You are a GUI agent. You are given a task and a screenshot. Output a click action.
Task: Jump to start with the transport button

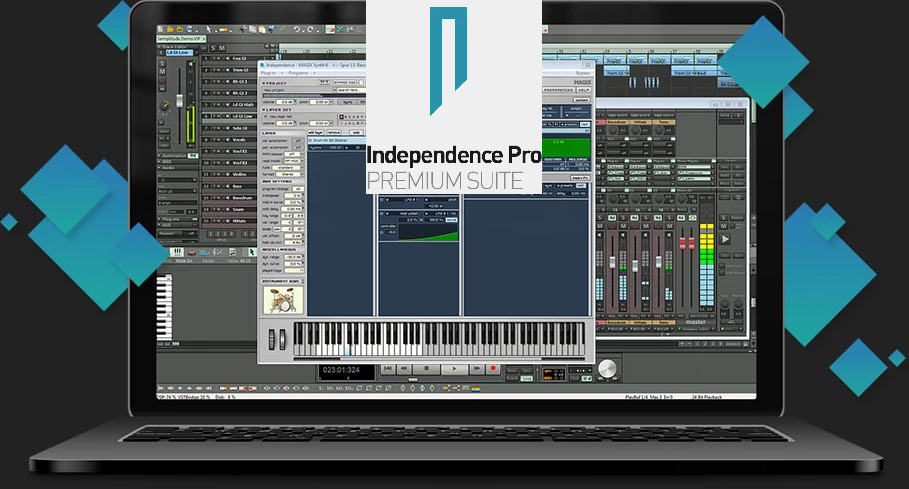[388, 368]
